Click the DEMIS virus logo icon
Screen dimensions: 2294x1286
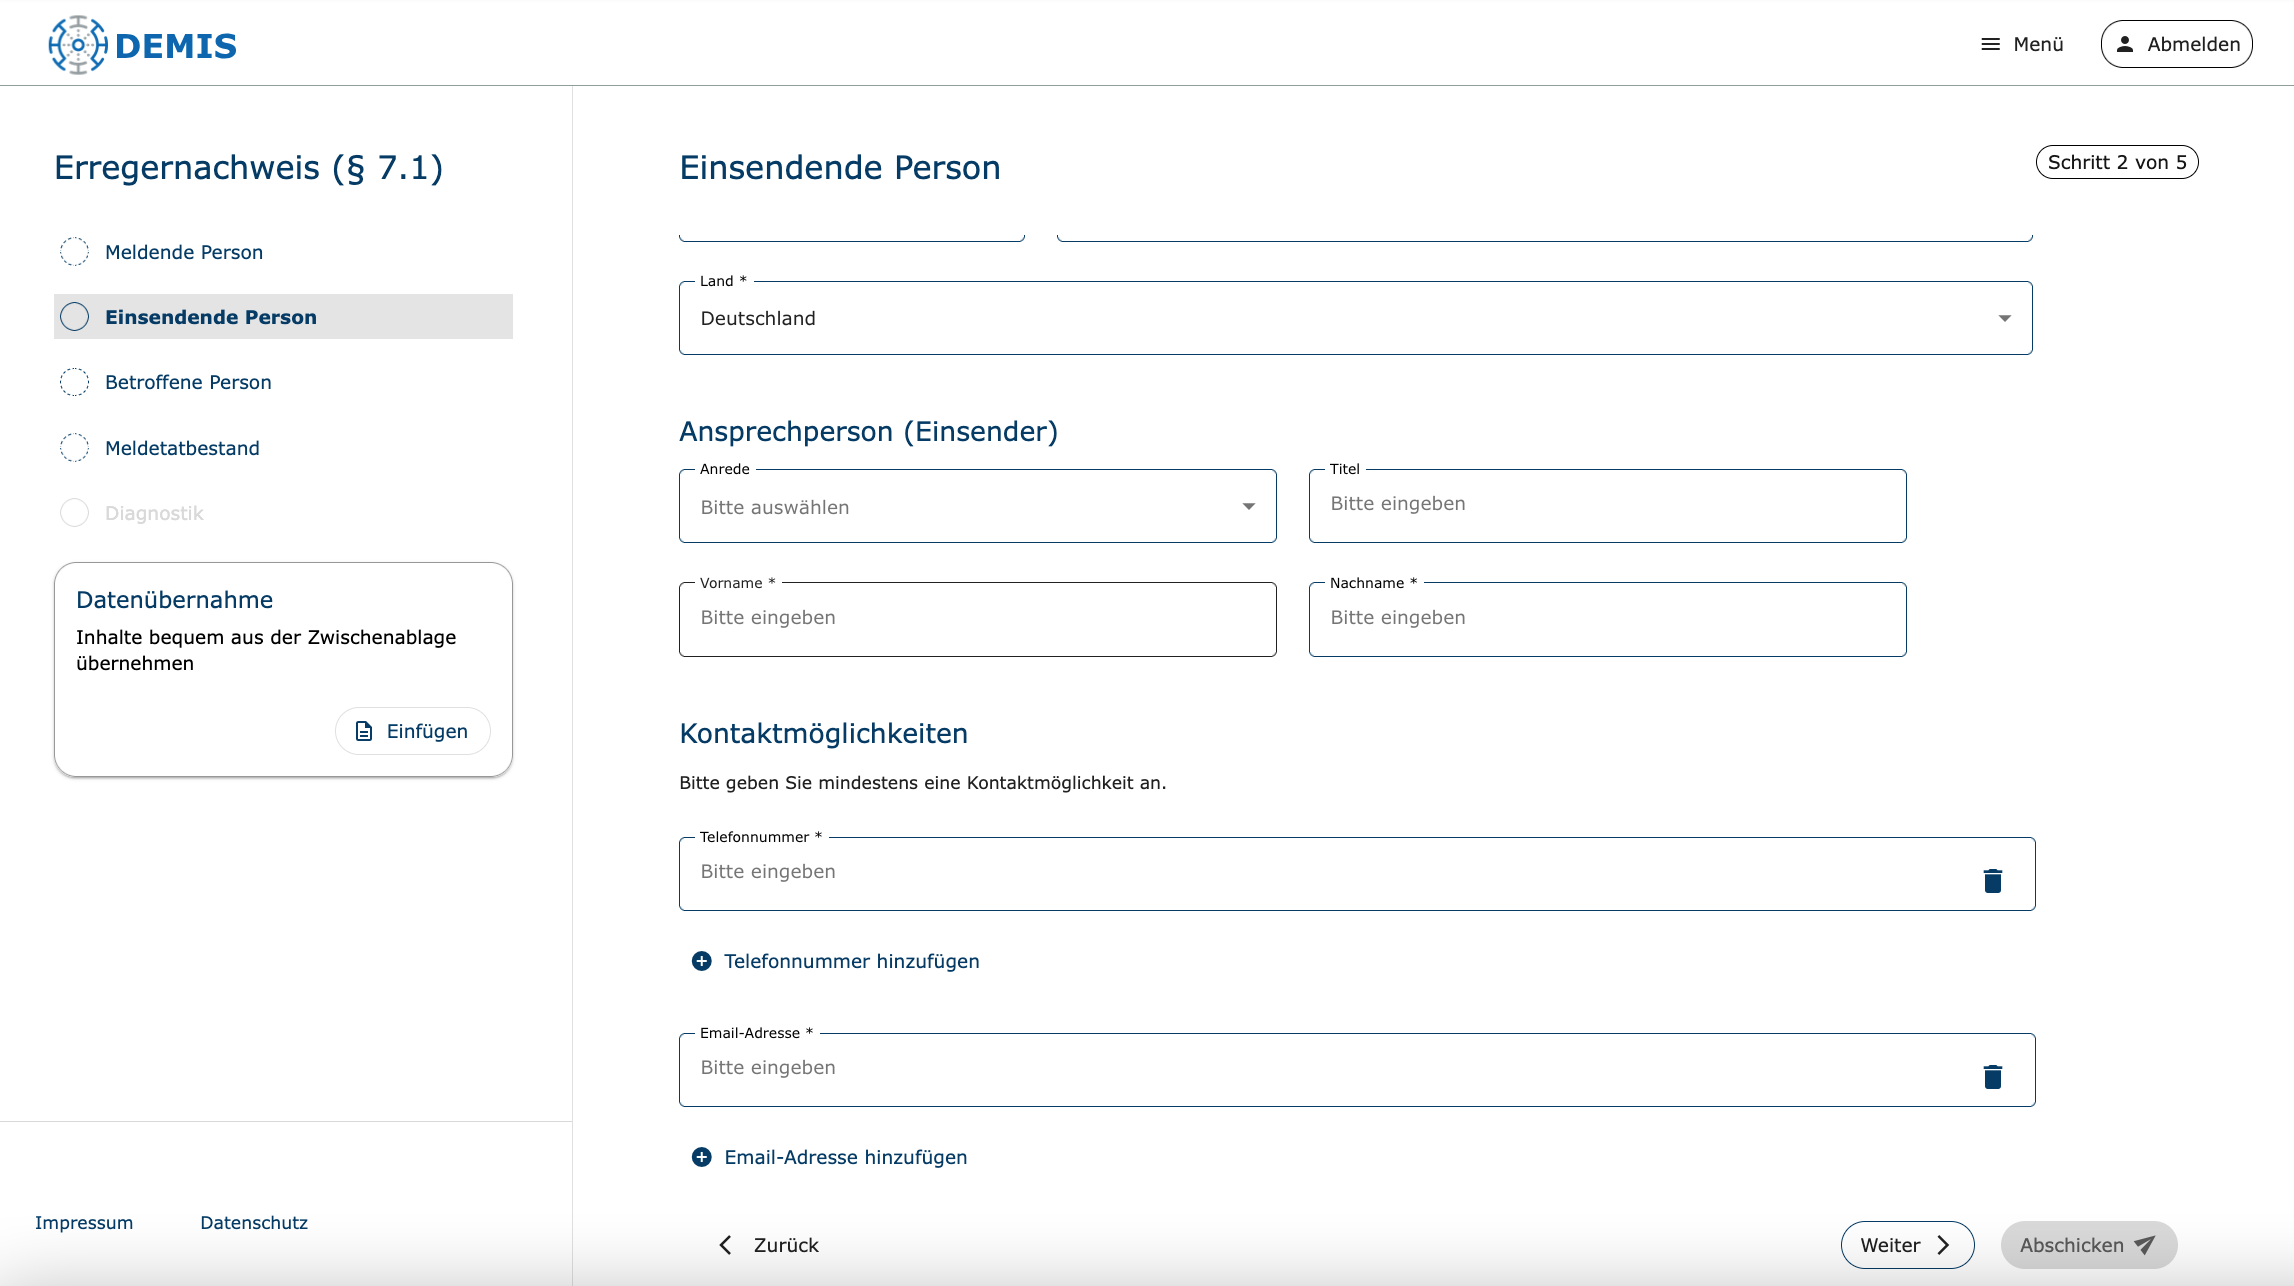[x=77, y=45]
